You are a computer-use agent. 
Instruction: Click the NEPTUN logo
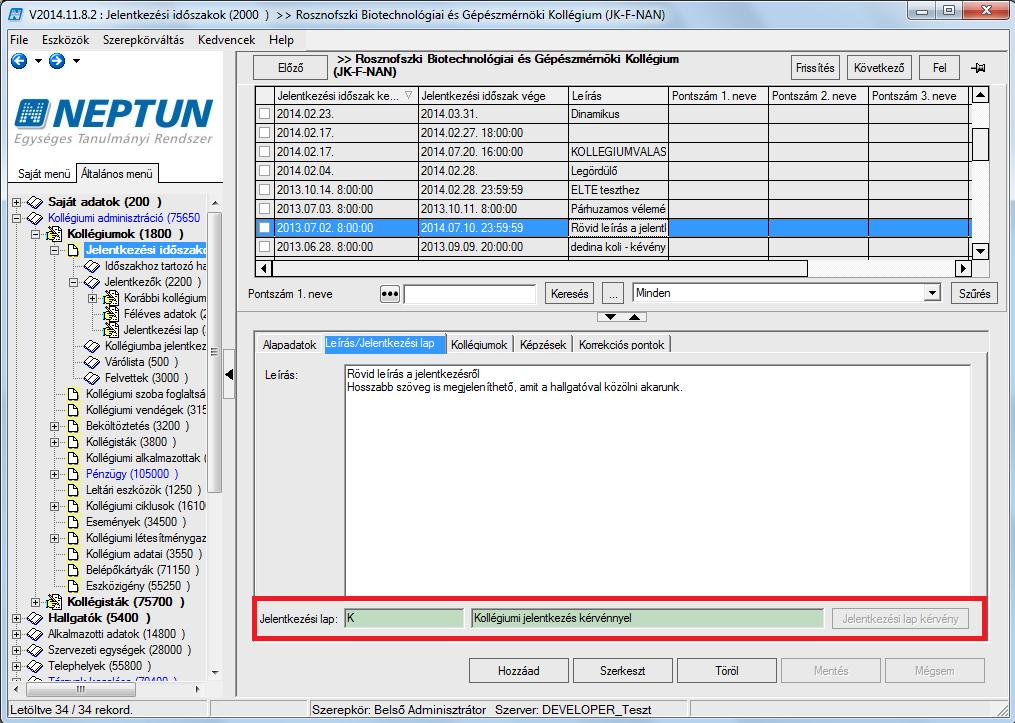(114, 121)
